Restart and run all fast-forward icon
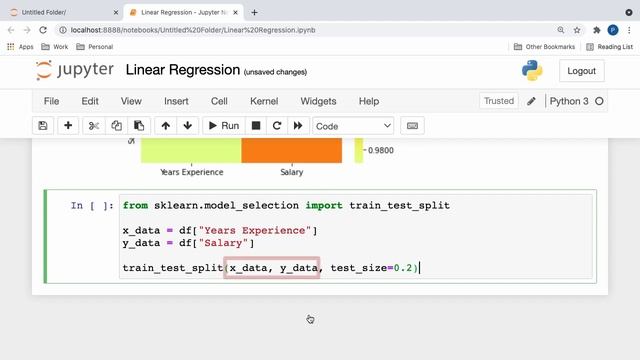Viewport: 640px width, 360px height. [298, 126]
